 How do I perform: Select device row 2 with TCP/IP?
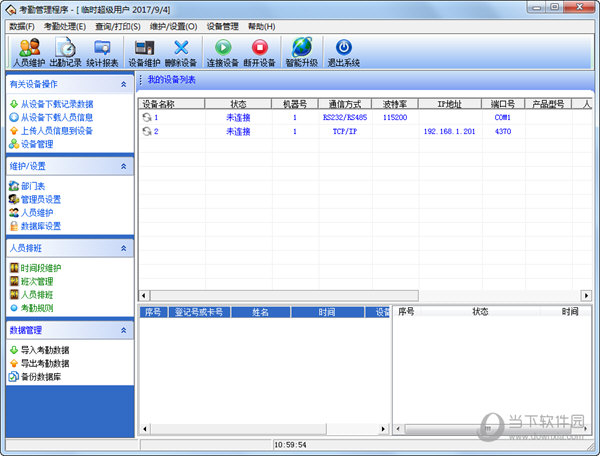345,131
